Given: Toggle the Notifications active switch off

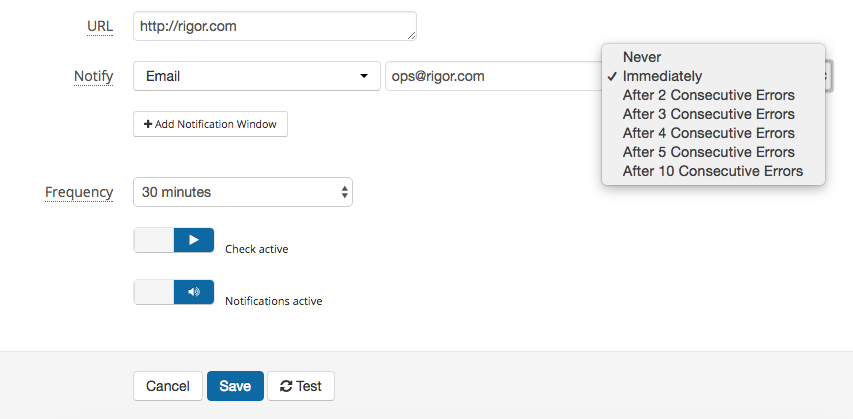Looking at the screenshot, I should click(x=174, y=292).
